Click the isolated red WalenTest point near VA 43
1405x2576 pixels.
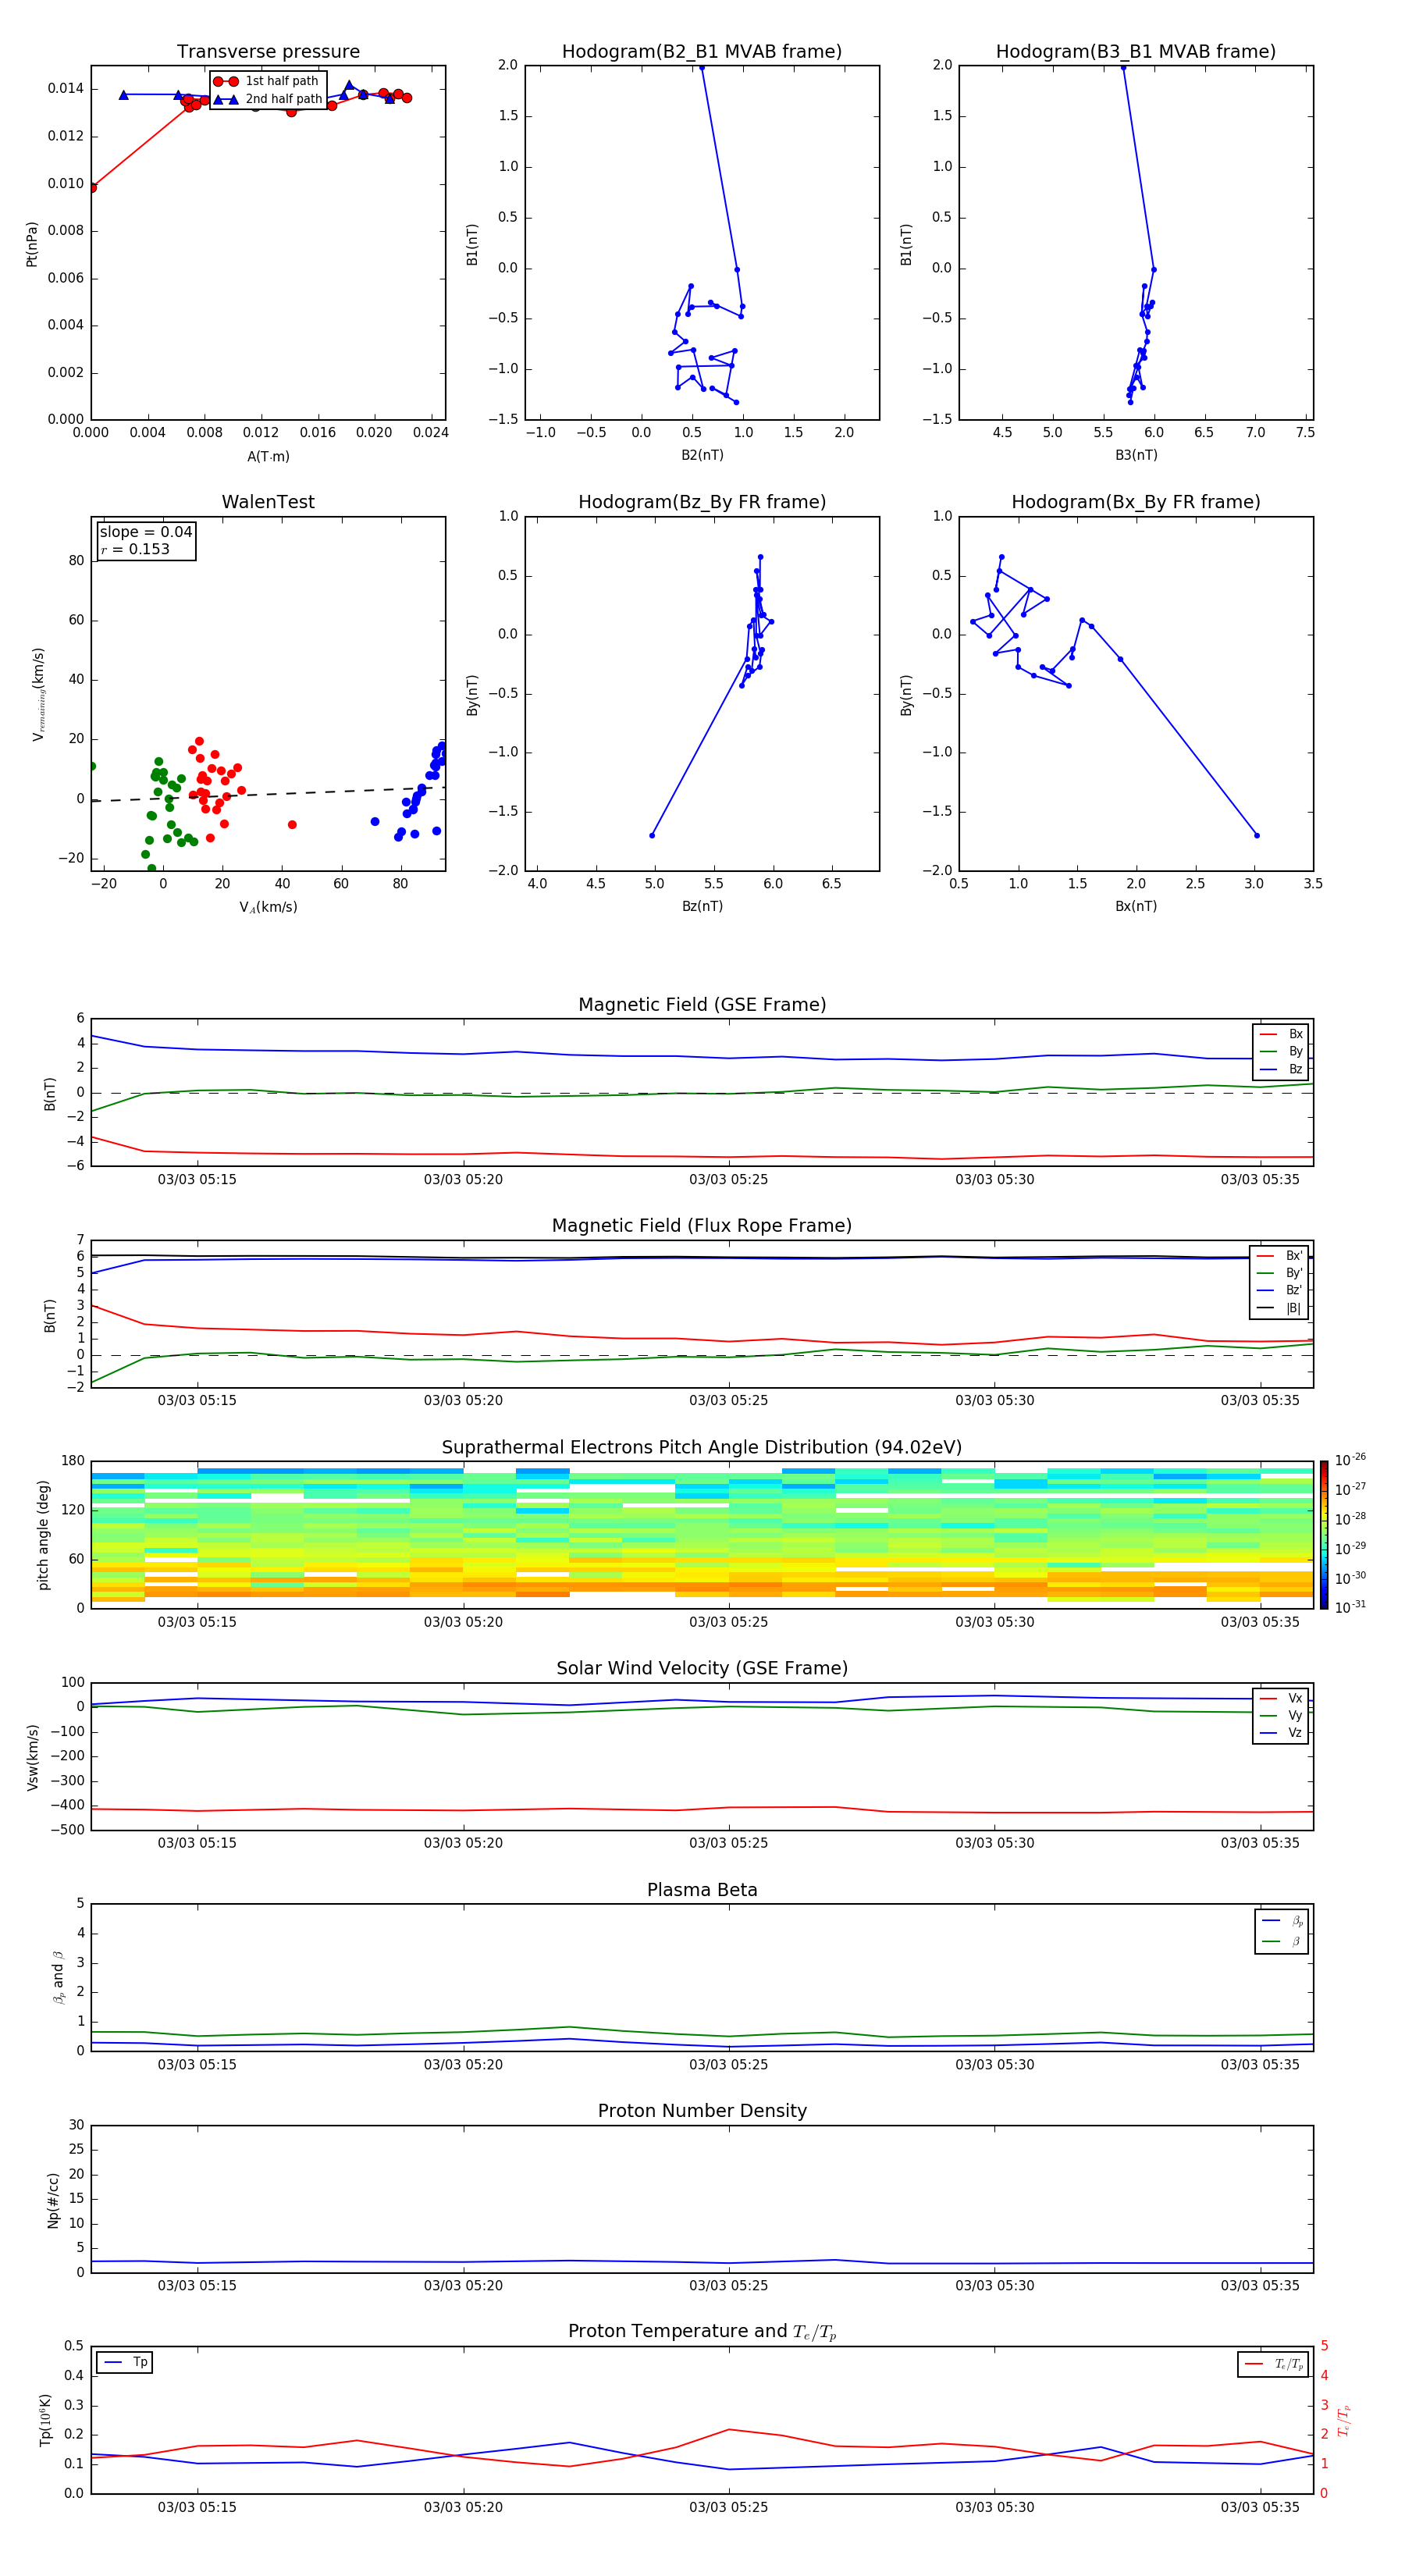pos(292,825)
